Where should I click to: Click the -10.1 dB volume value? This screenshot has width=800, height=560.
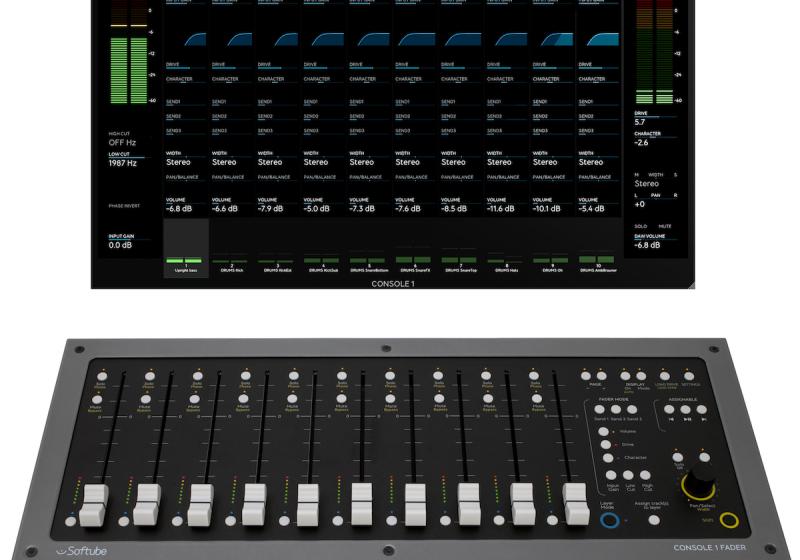point(546,209)
